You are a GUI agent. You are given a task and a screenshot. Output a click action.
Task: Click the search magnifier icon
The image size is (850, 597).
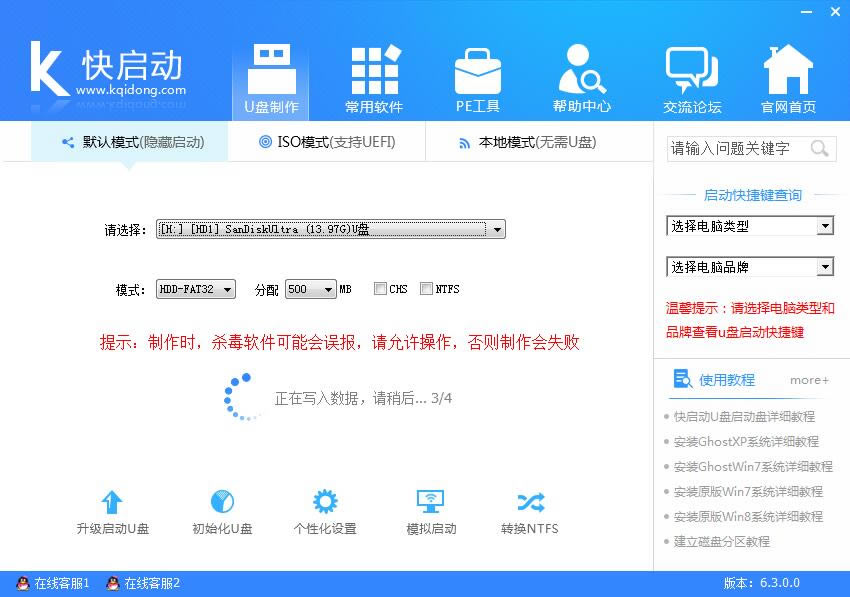point(820,148)
